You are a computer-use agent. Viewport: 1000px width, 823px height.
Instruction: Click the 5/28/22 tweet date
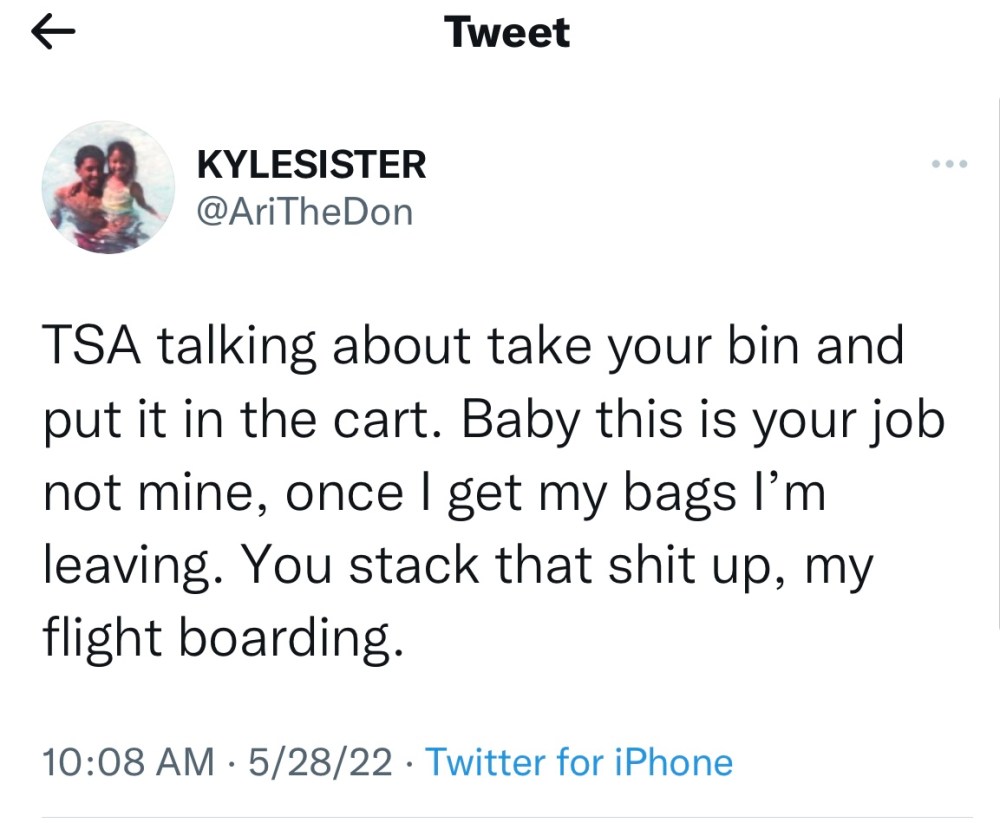[x=320, y=762]
